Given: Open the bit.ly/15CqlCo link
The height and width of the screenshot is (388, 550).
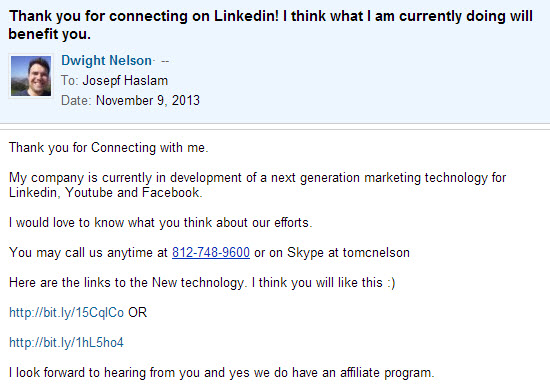Looking at the screenshot, I should pos(66,313).
